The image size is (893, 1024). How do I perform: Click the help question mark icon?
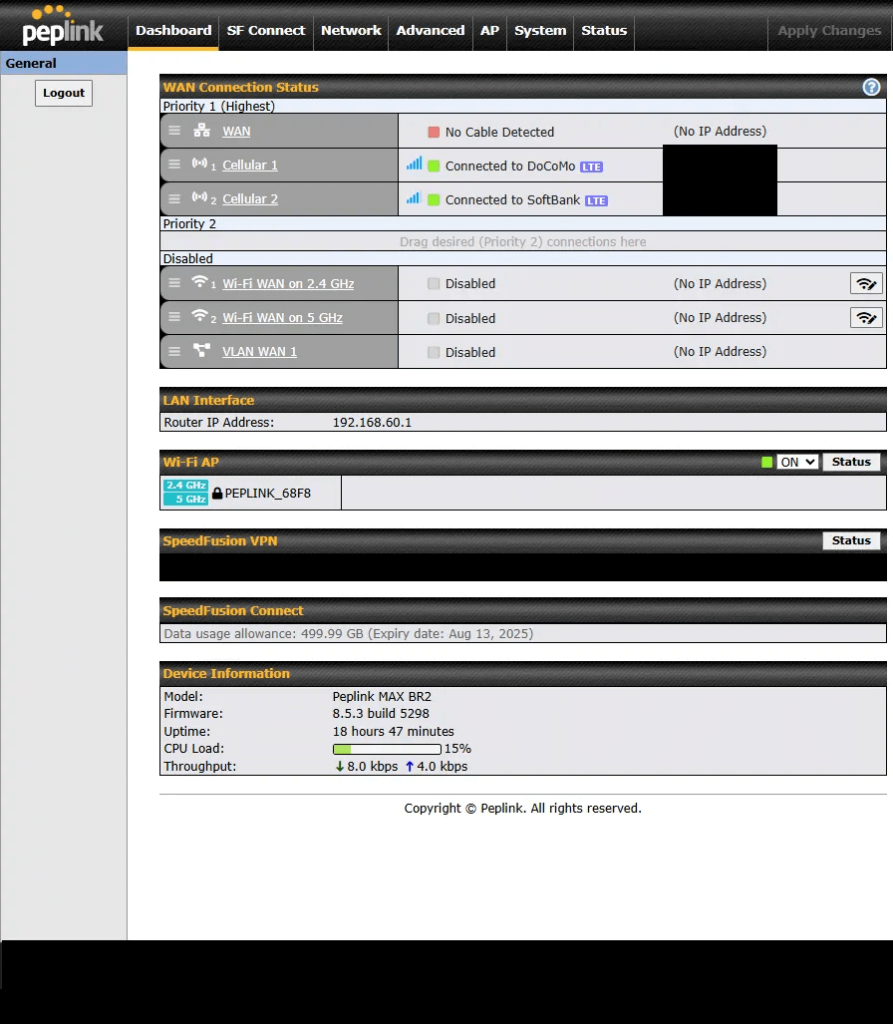[x=871, y=87]
